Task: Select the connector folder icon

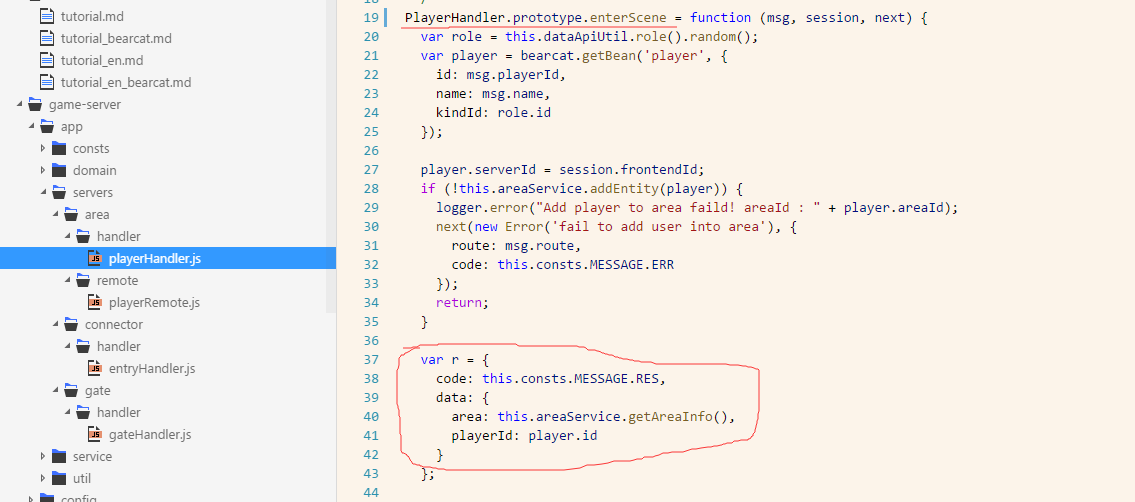Action: tap(70, 324)
